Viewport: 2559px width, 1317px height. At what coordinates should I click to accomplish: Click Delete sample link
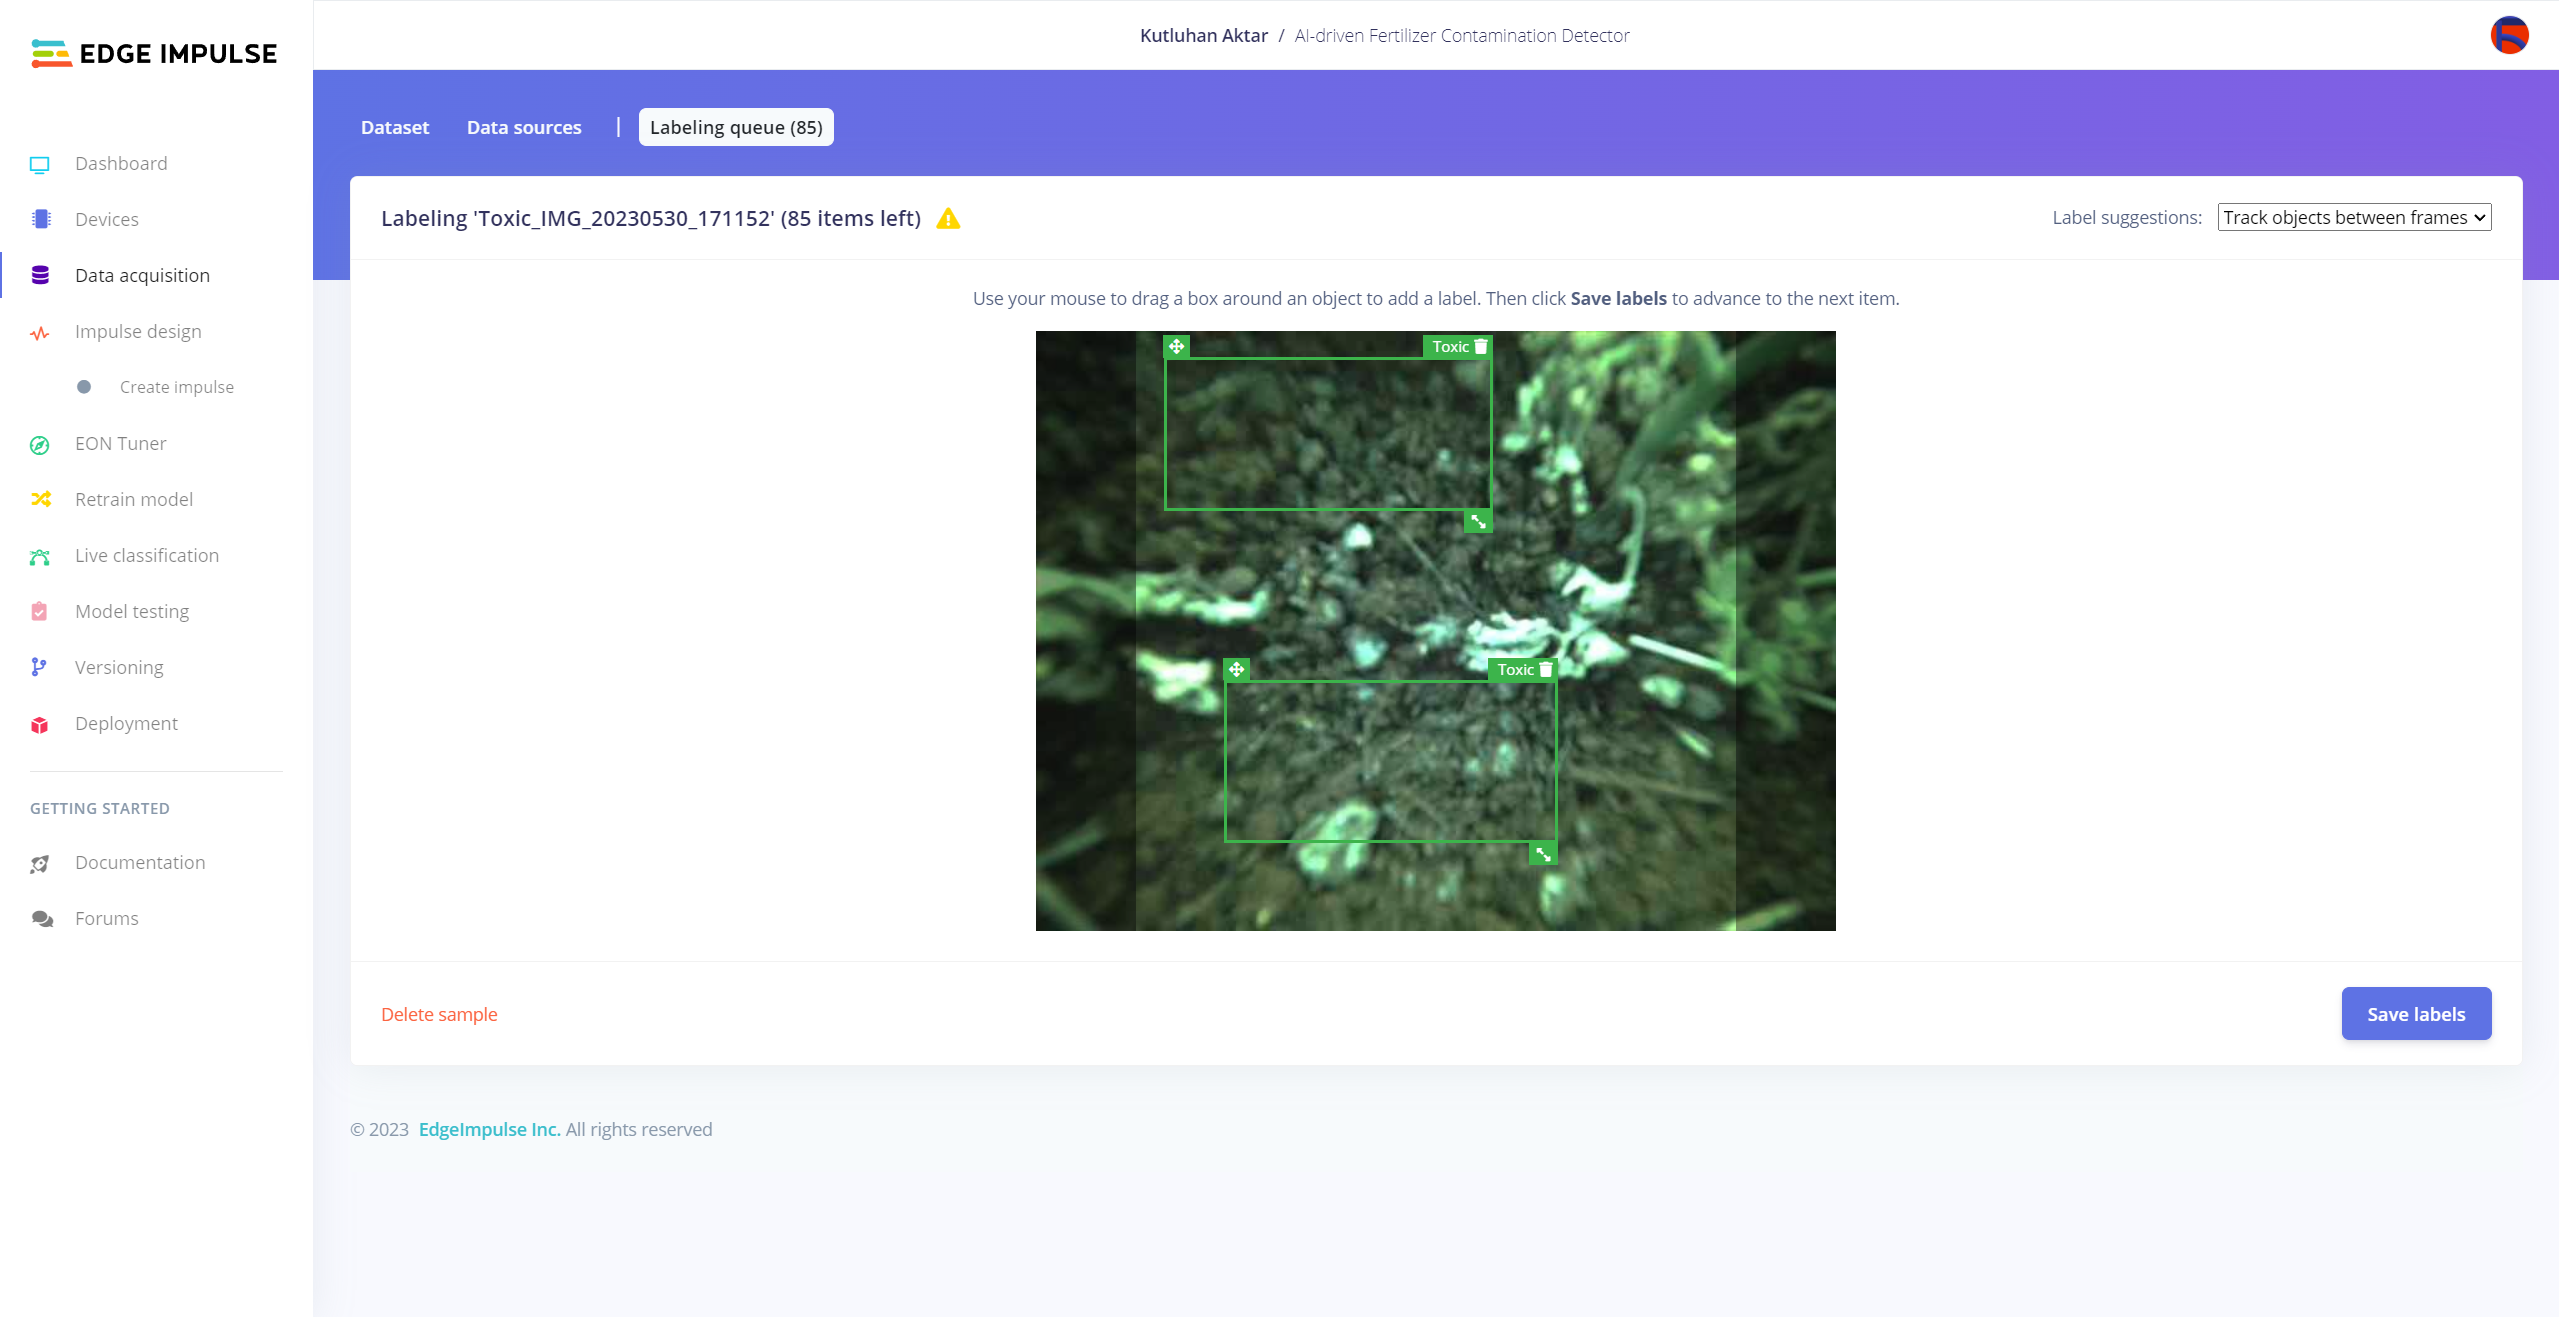point(439,1014)
